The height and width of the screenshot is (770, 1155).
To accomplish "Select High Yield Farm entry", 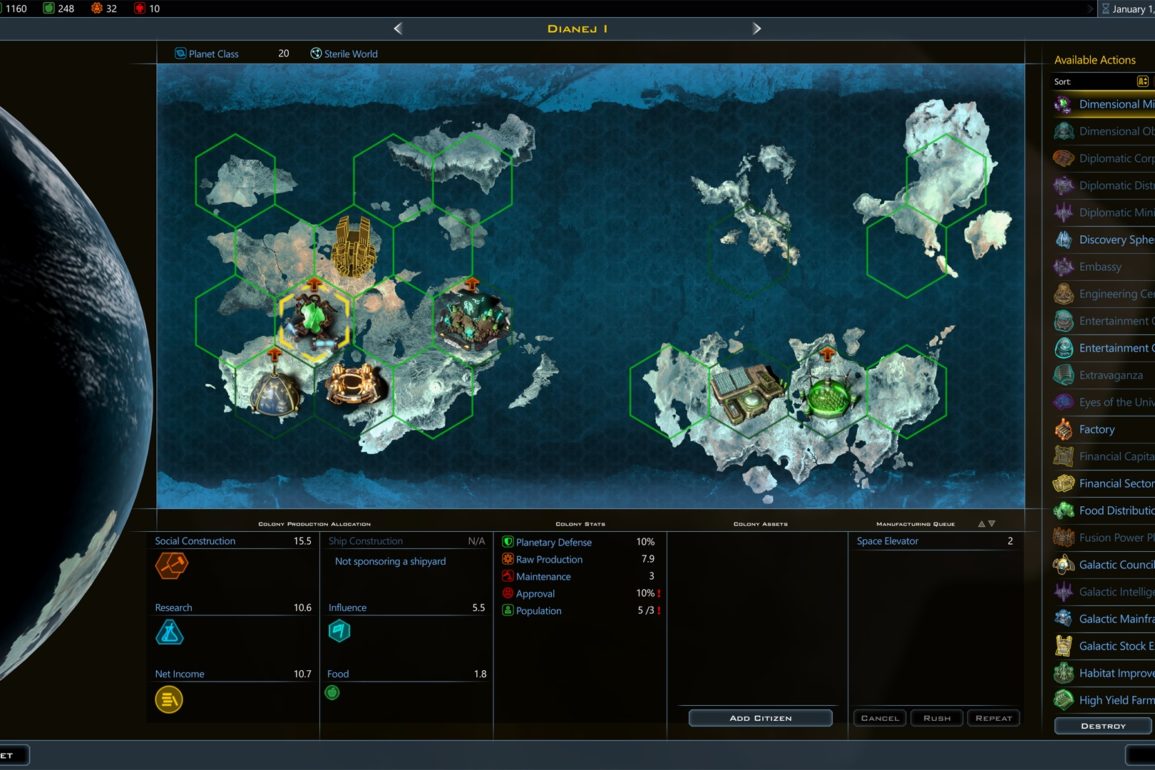I will (x=1103, y=700).
